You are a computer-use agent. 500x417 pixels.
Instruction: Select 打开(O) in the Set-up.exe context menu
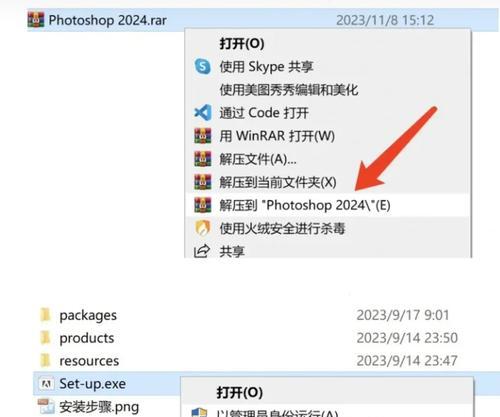pos(240,392)
